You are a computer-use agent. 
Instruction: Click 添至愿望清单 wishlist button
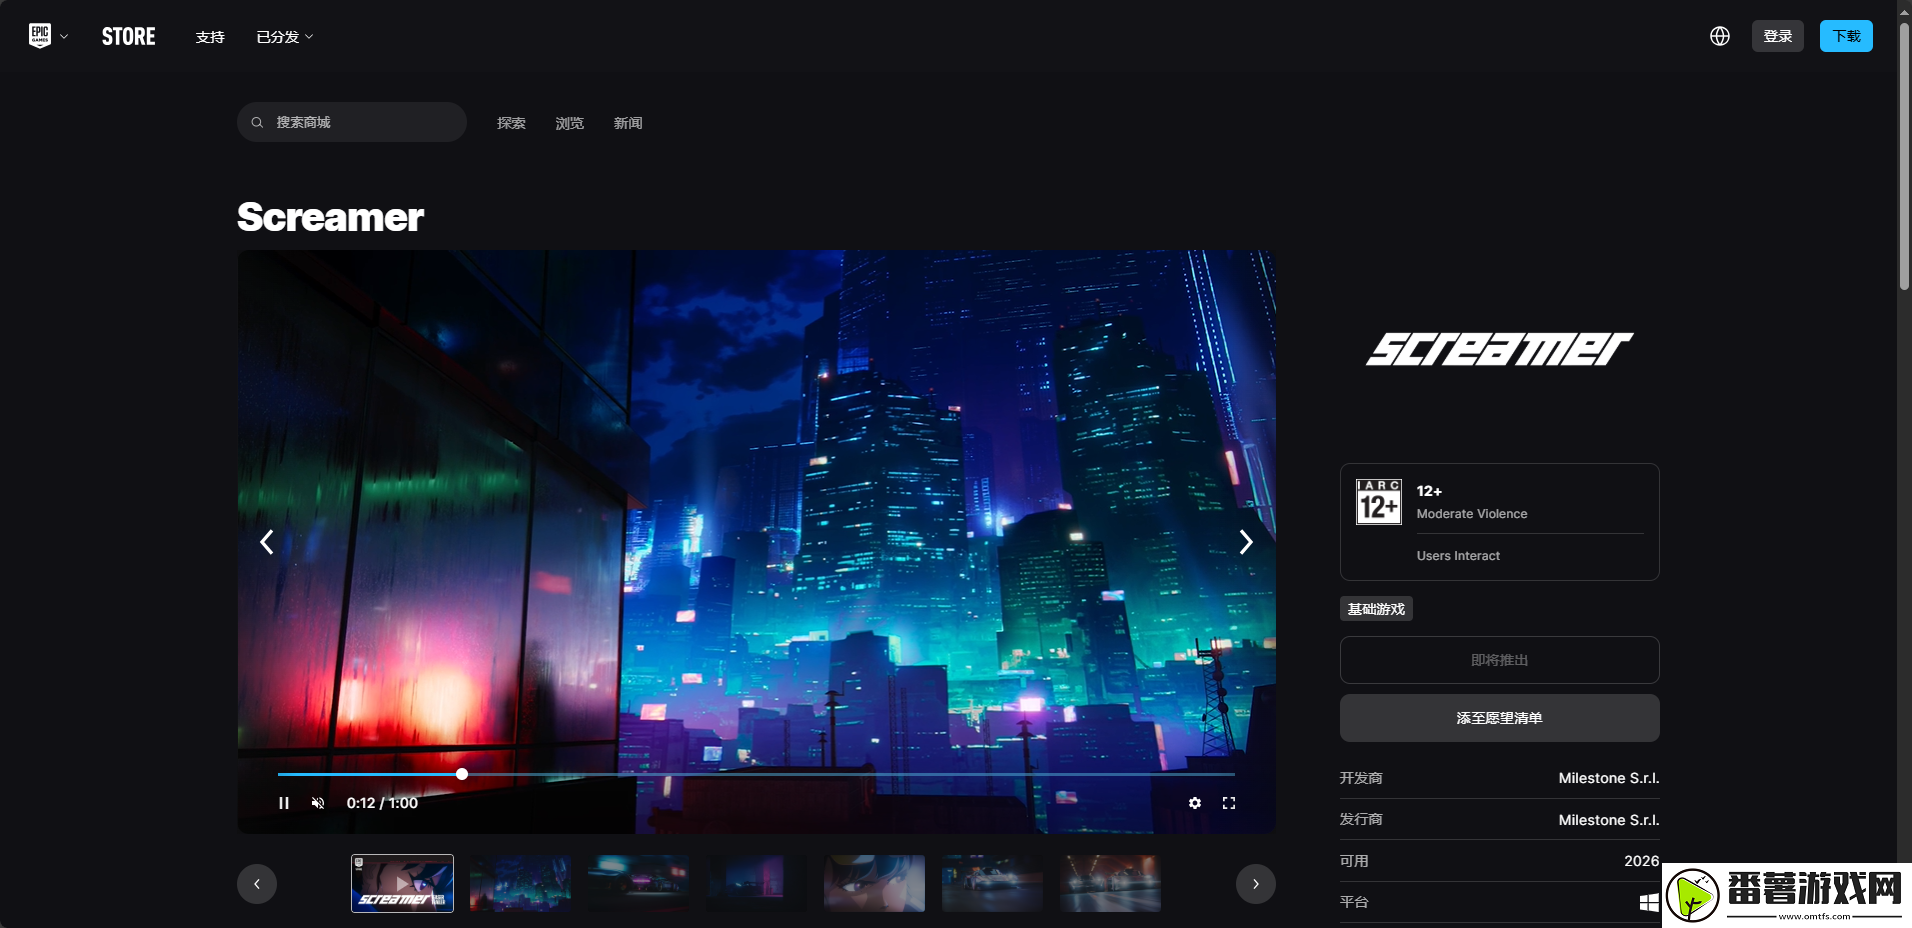(x=1499, y=718)
